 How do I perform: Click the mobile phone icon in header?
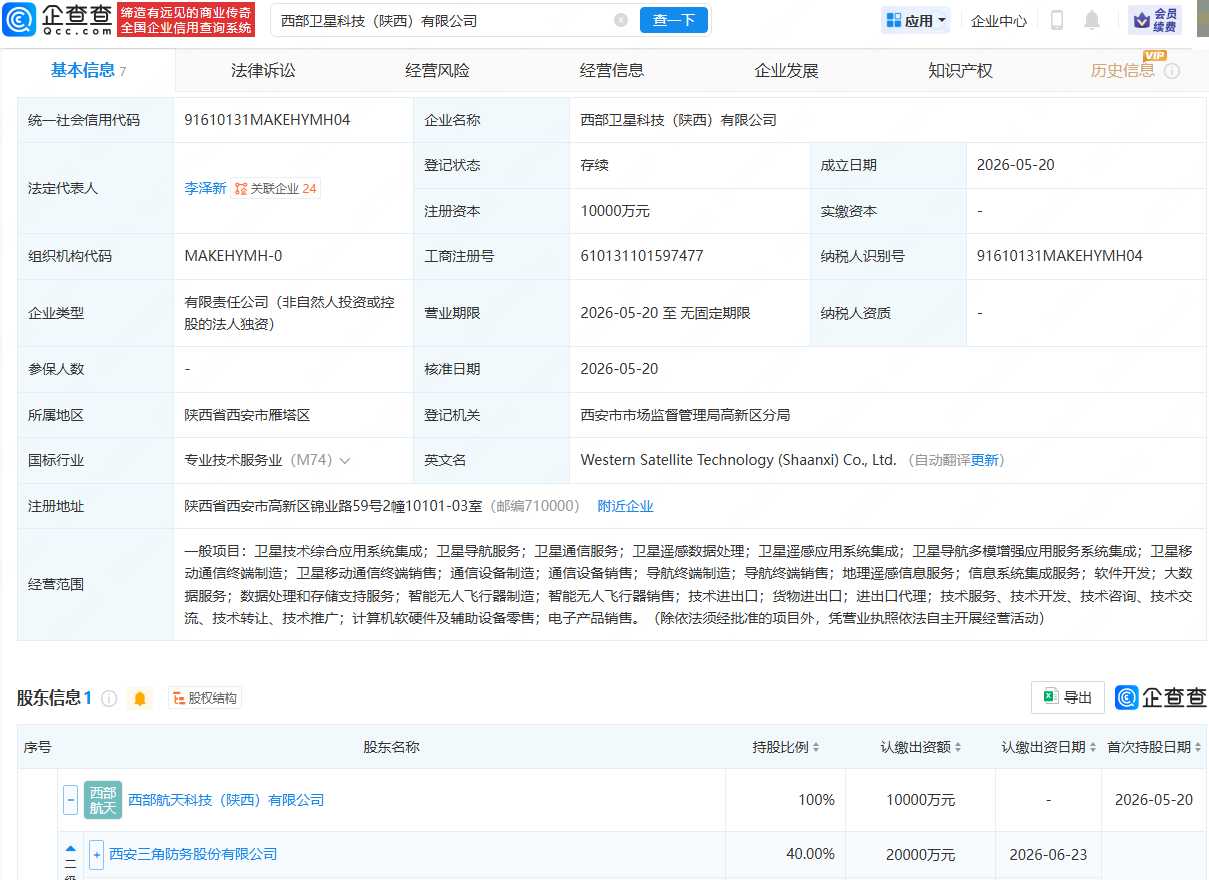(x=1057, y=20)
